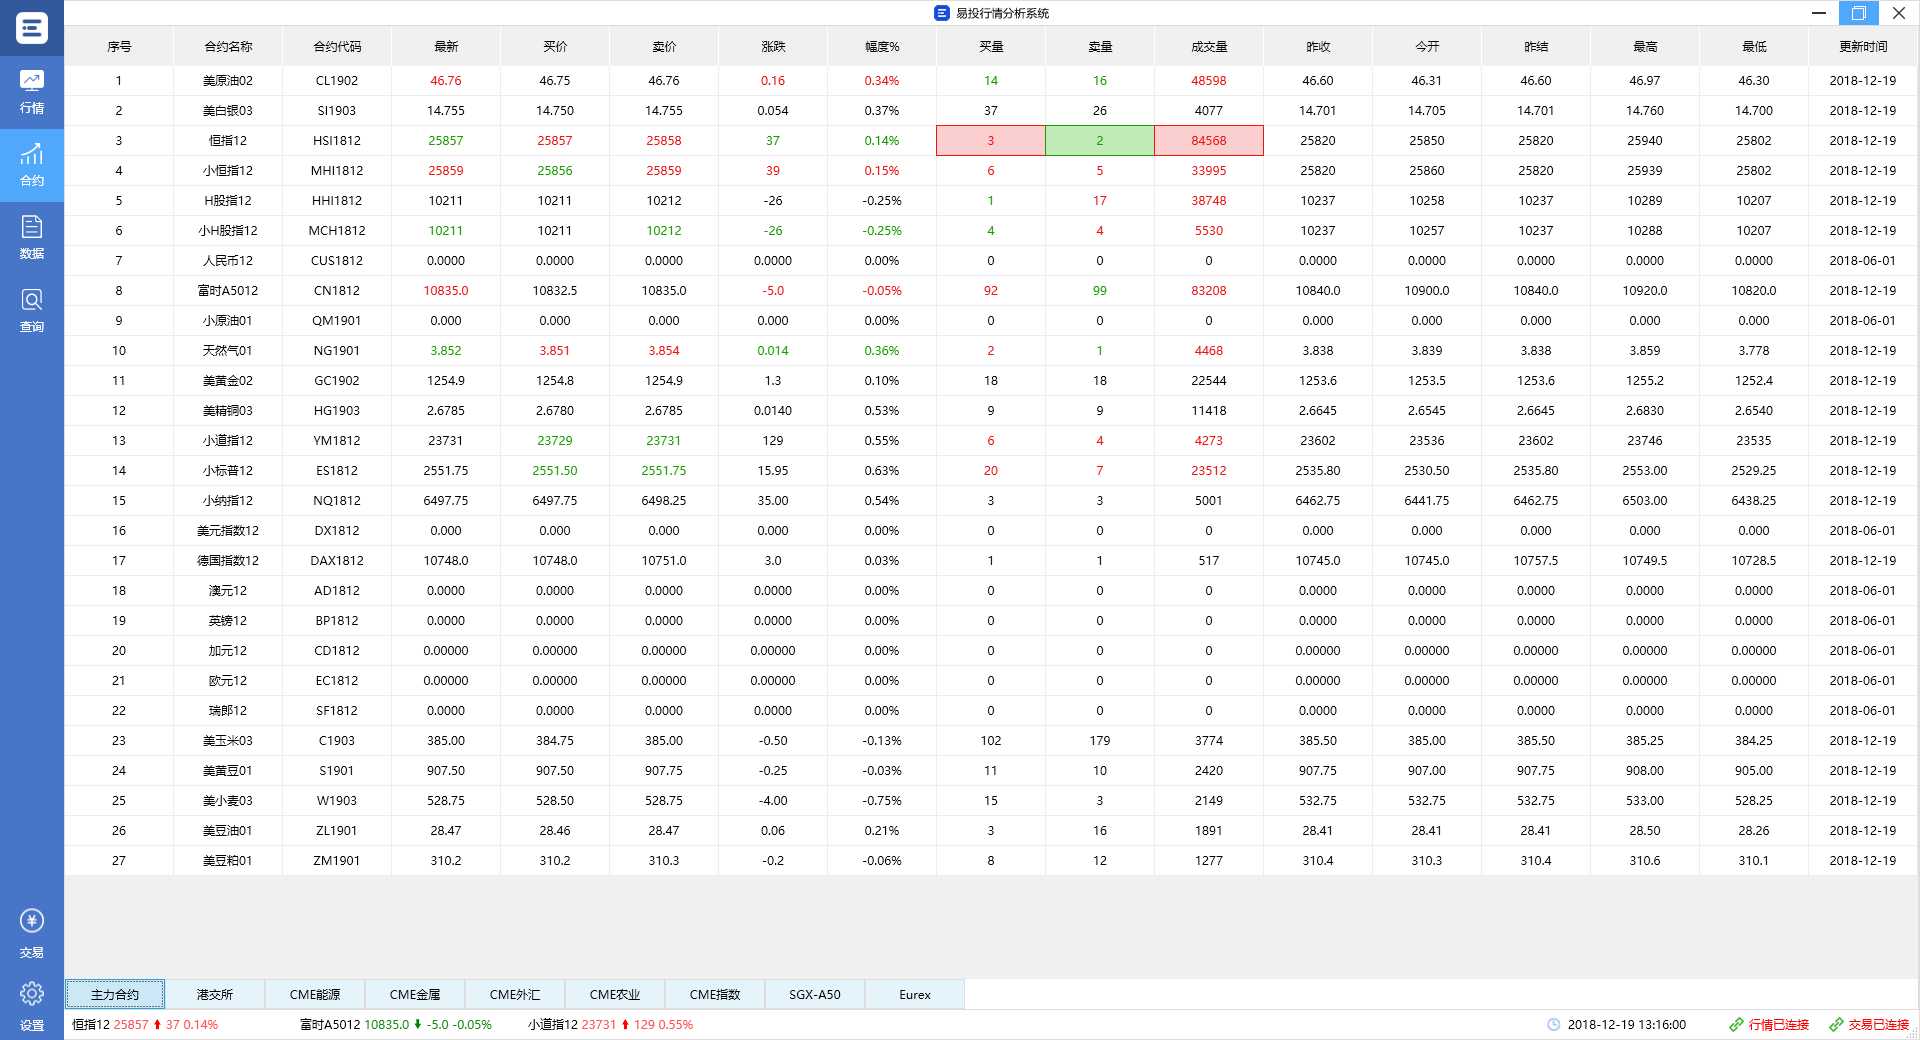The width and height of the screenshot is (1920, 1040).
Task: Open the CME能源 tab
Action: click(315, 994)
